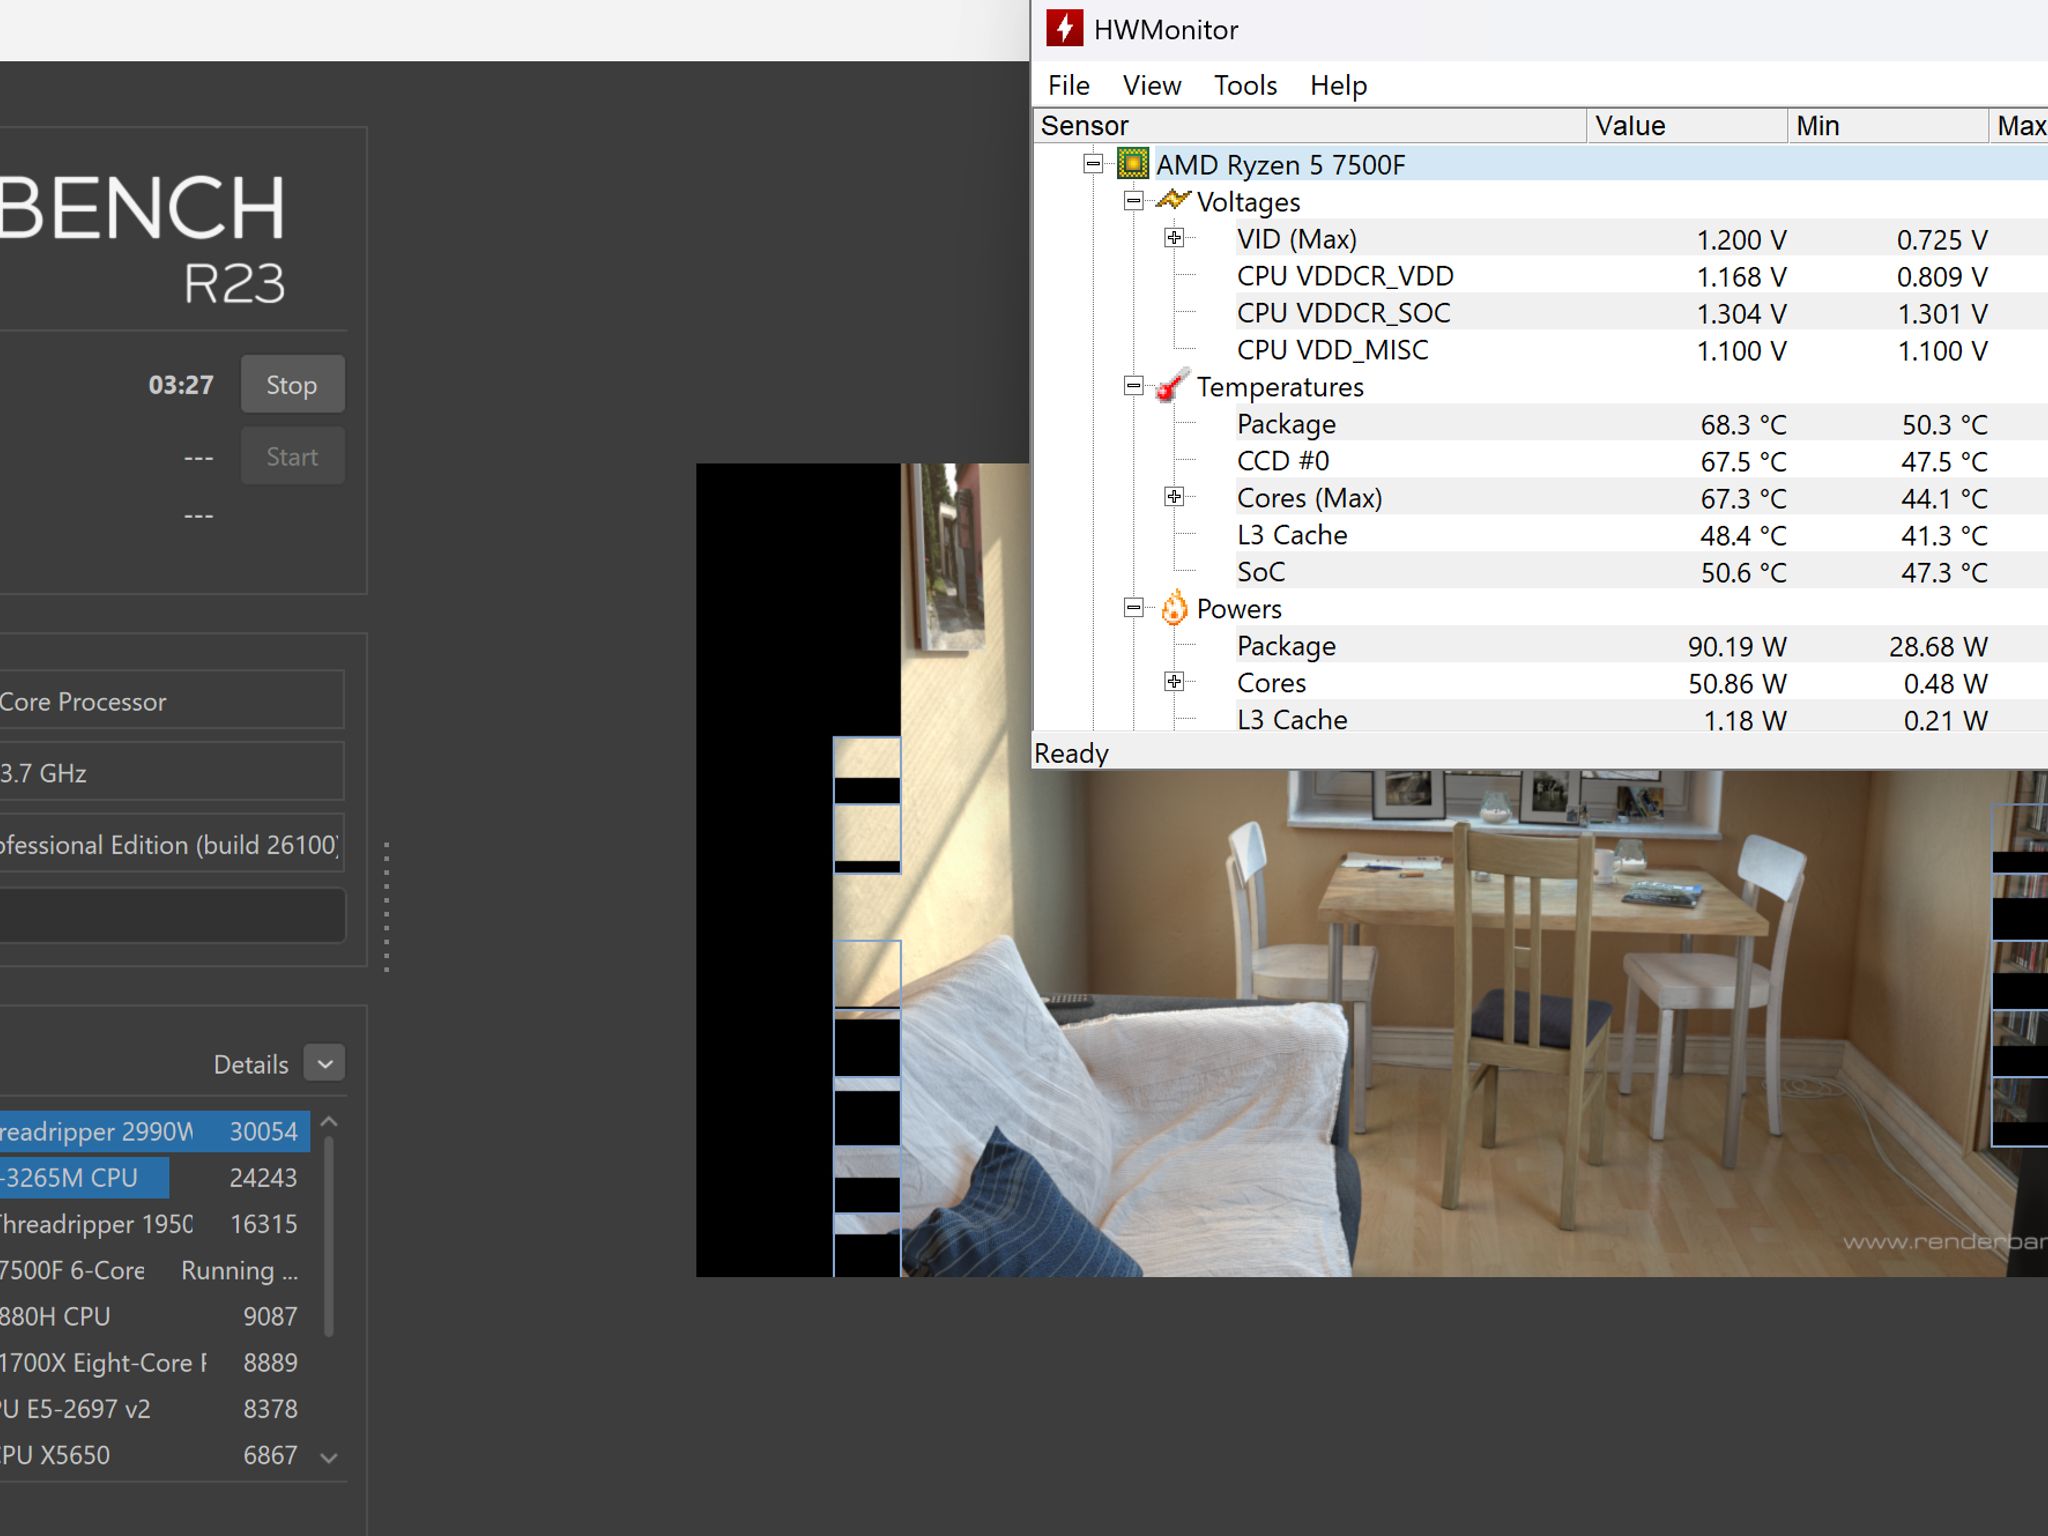The height and width of the screenshot is (1536, 2048).
Task: Expand the Cores (Max) temperature entry
Action: pos(1174,497)
